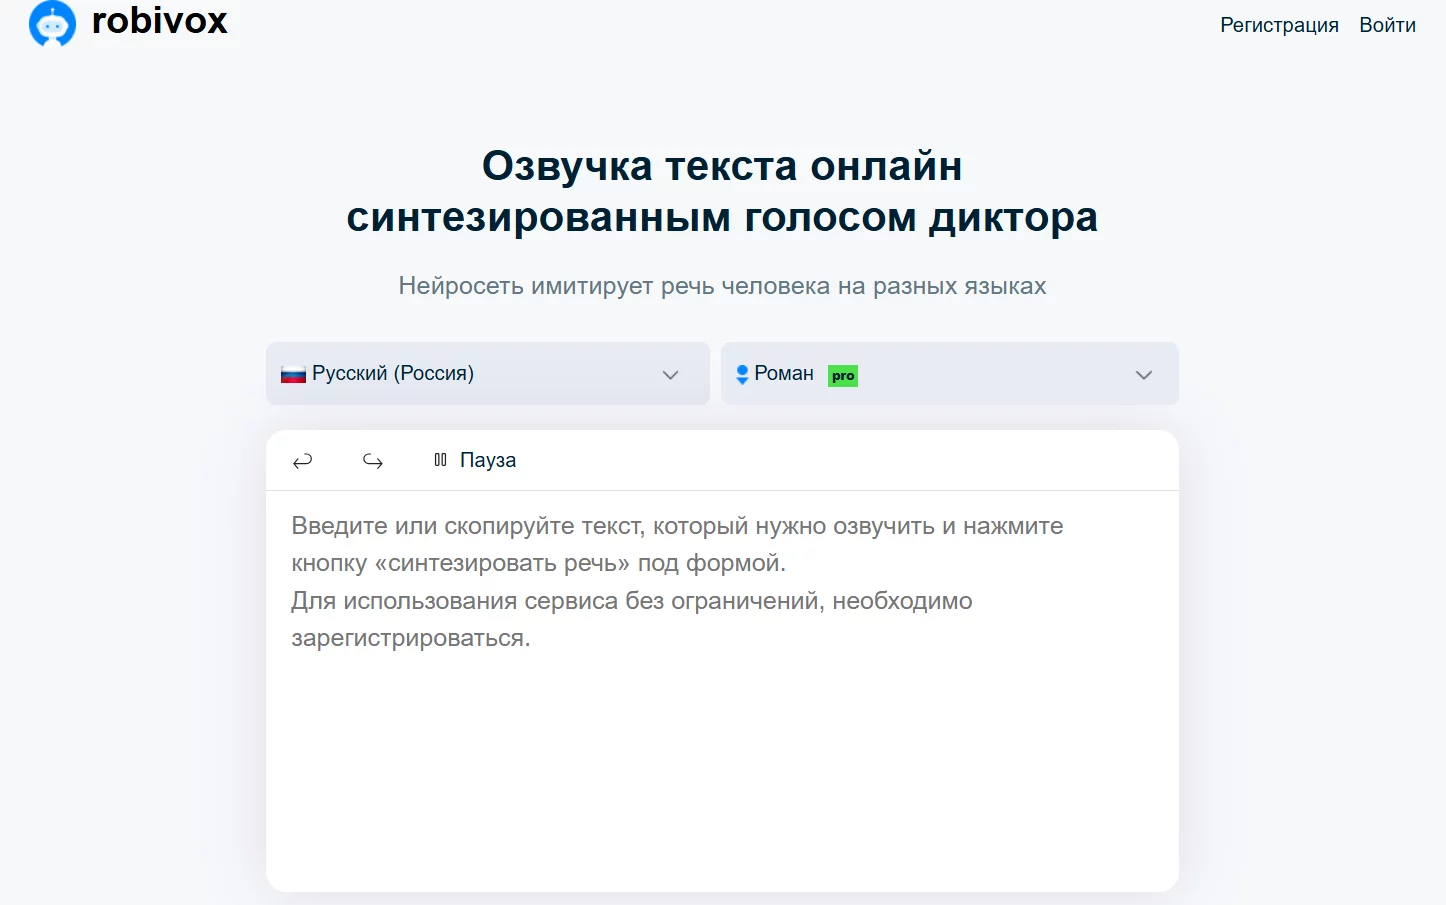Click the robivox robot logo icon
Viewport: 1446px width, 905px height.
(52, 23)
